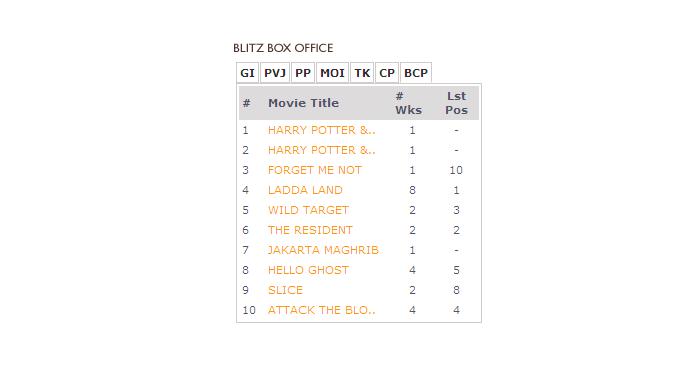
Task: Click the JAKARTA MAGHRIB link
Action: point(323,250)
